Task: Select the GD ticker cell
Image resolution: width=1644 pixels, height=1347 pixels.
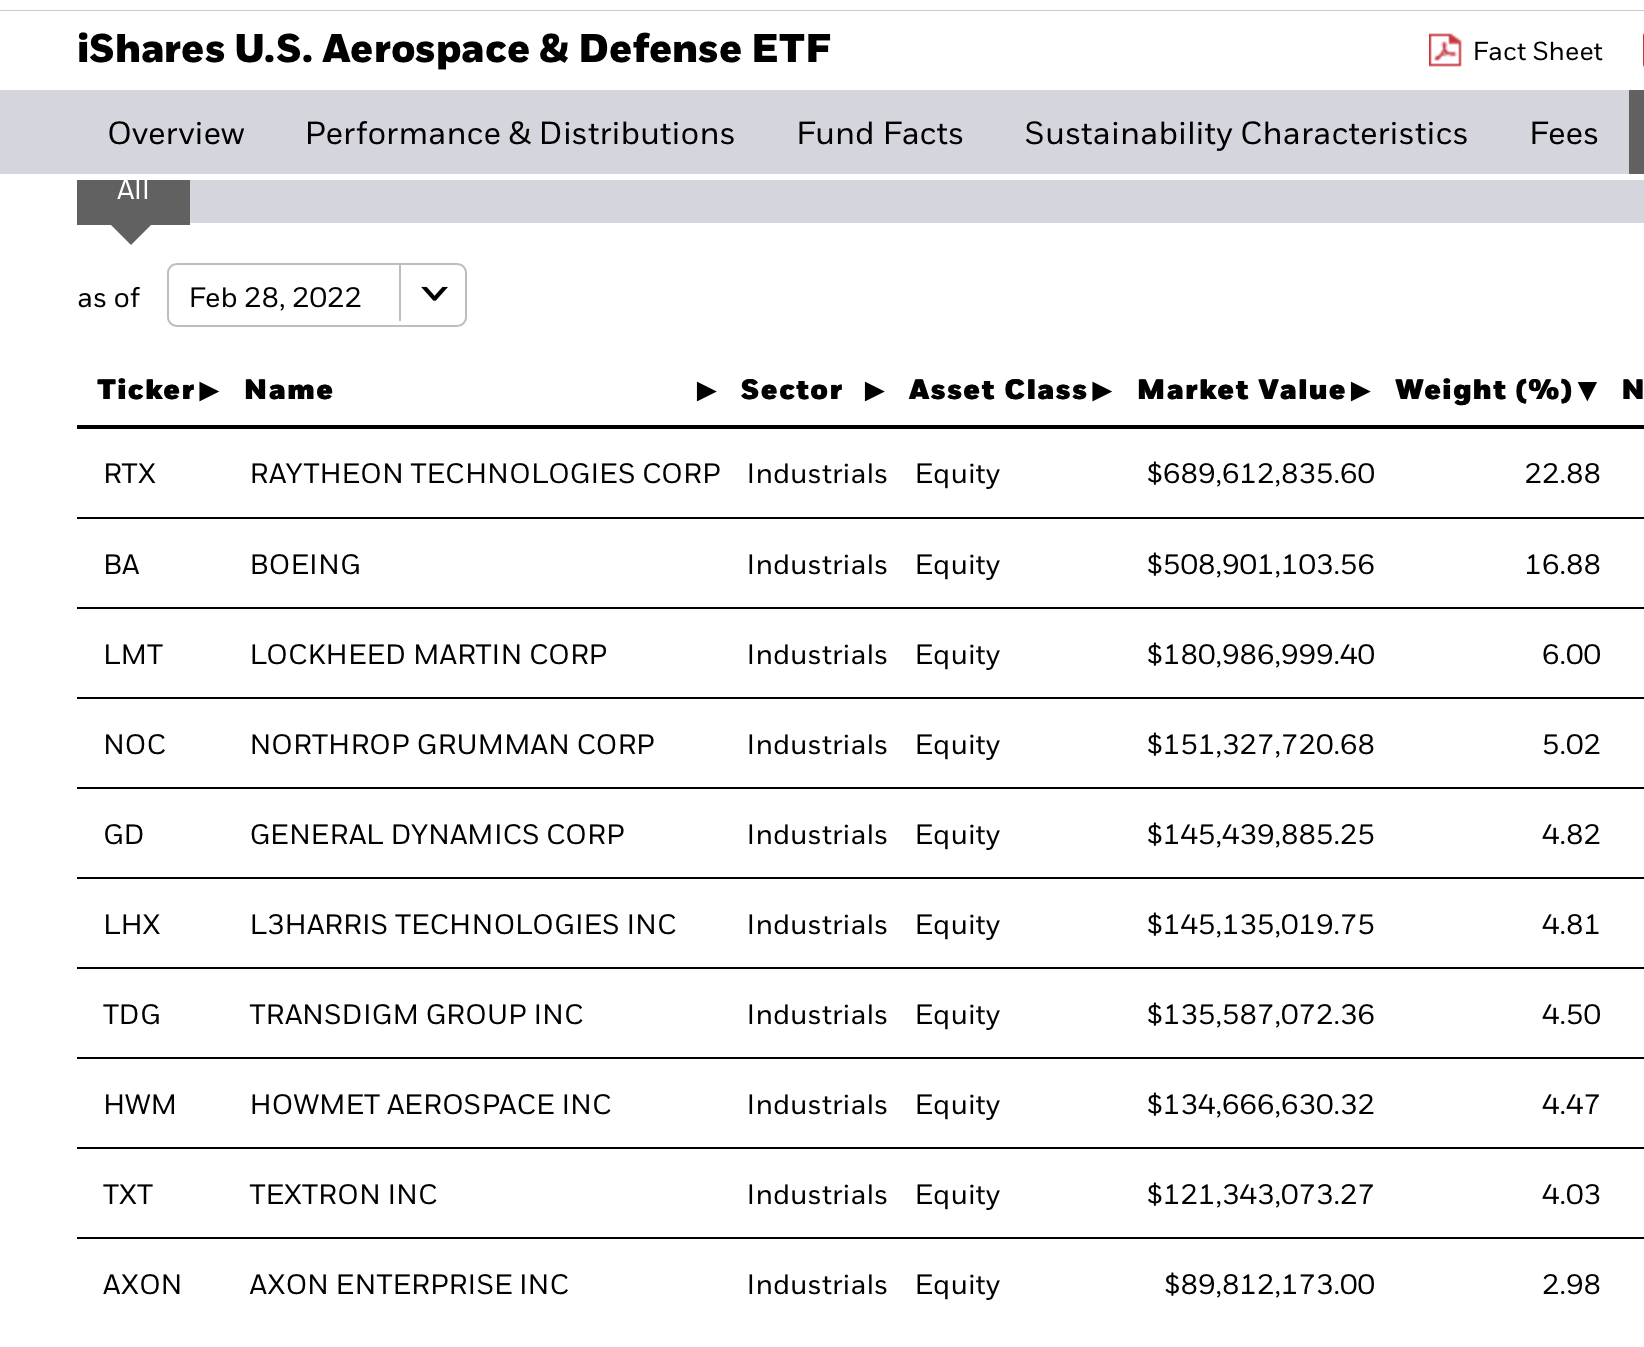Action: click(124, 834)
